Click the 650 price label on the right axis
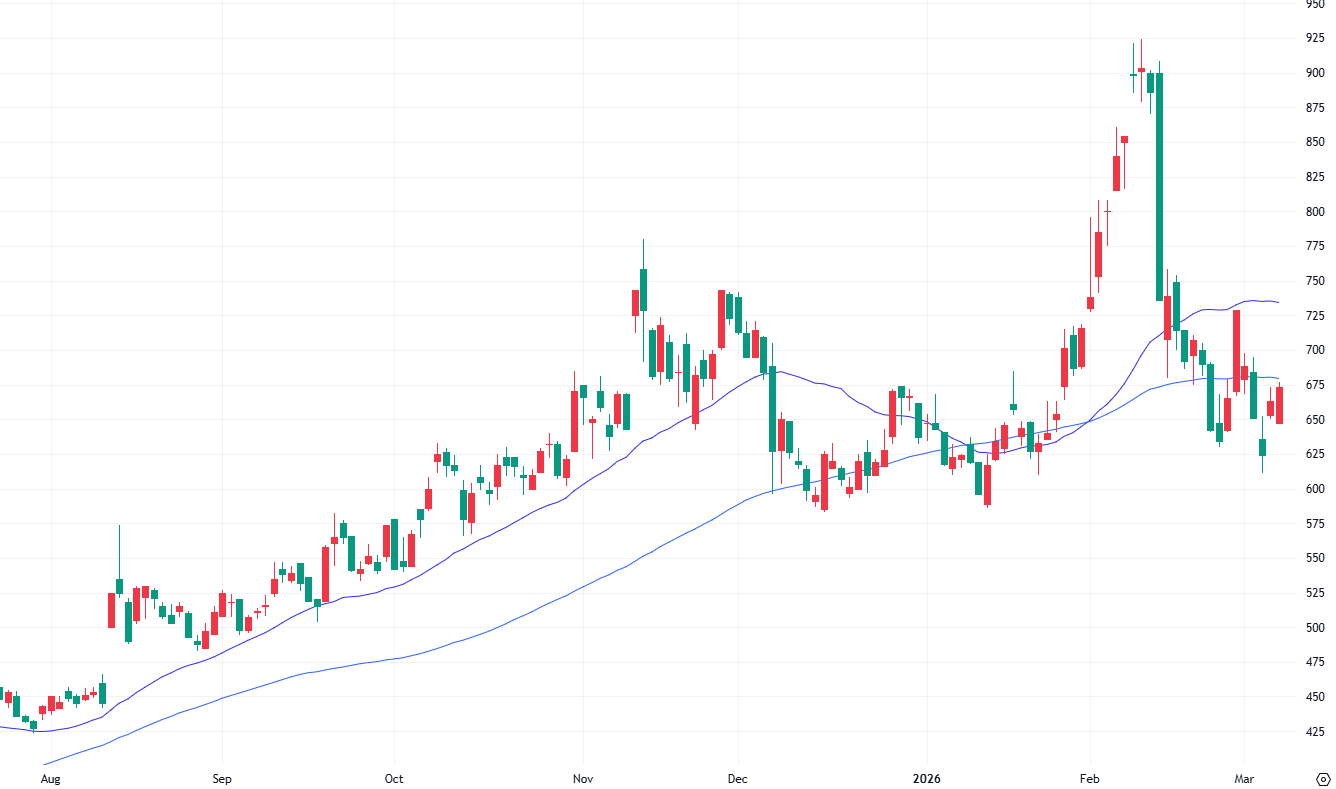The height and width of the screenshot is (789, 1336). coord(1313,418)
